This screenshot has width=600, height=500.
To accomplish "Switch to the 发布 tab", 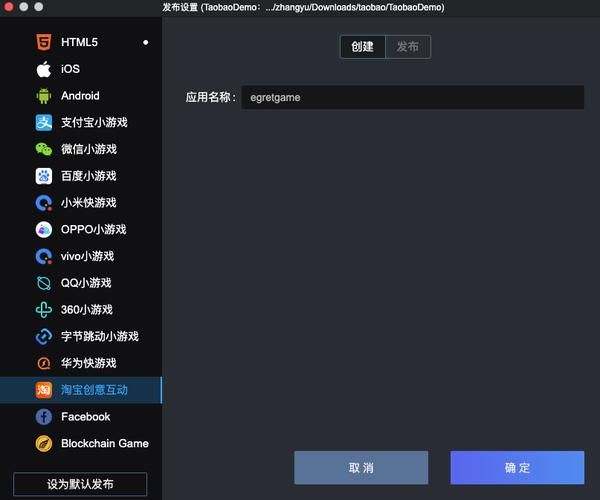I will tap(408, 47).
